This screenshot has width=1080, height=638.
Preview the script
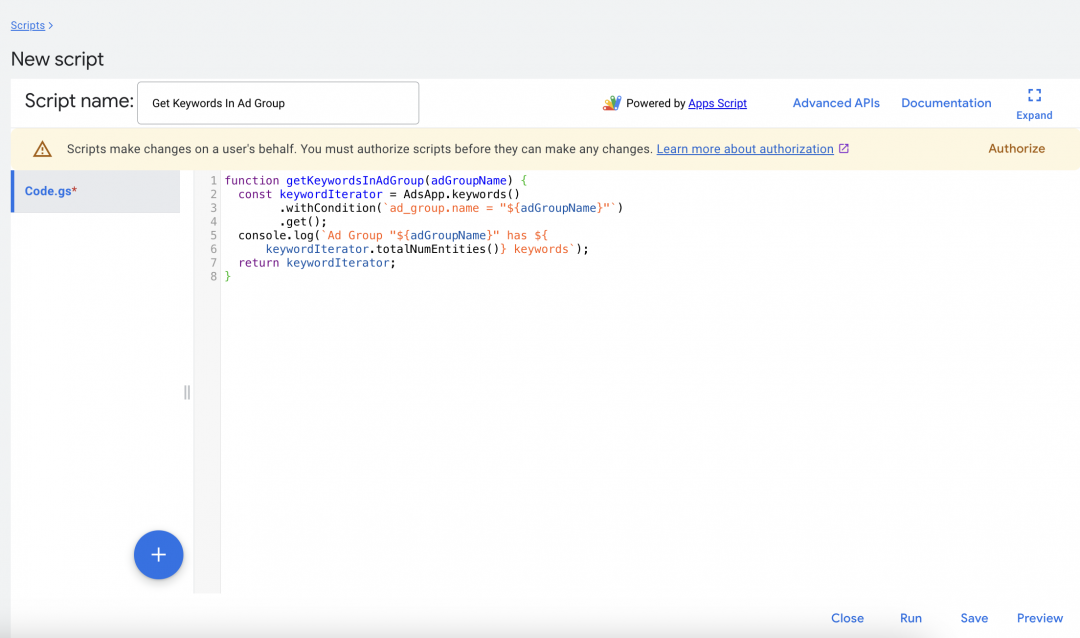pos(1039,618)
